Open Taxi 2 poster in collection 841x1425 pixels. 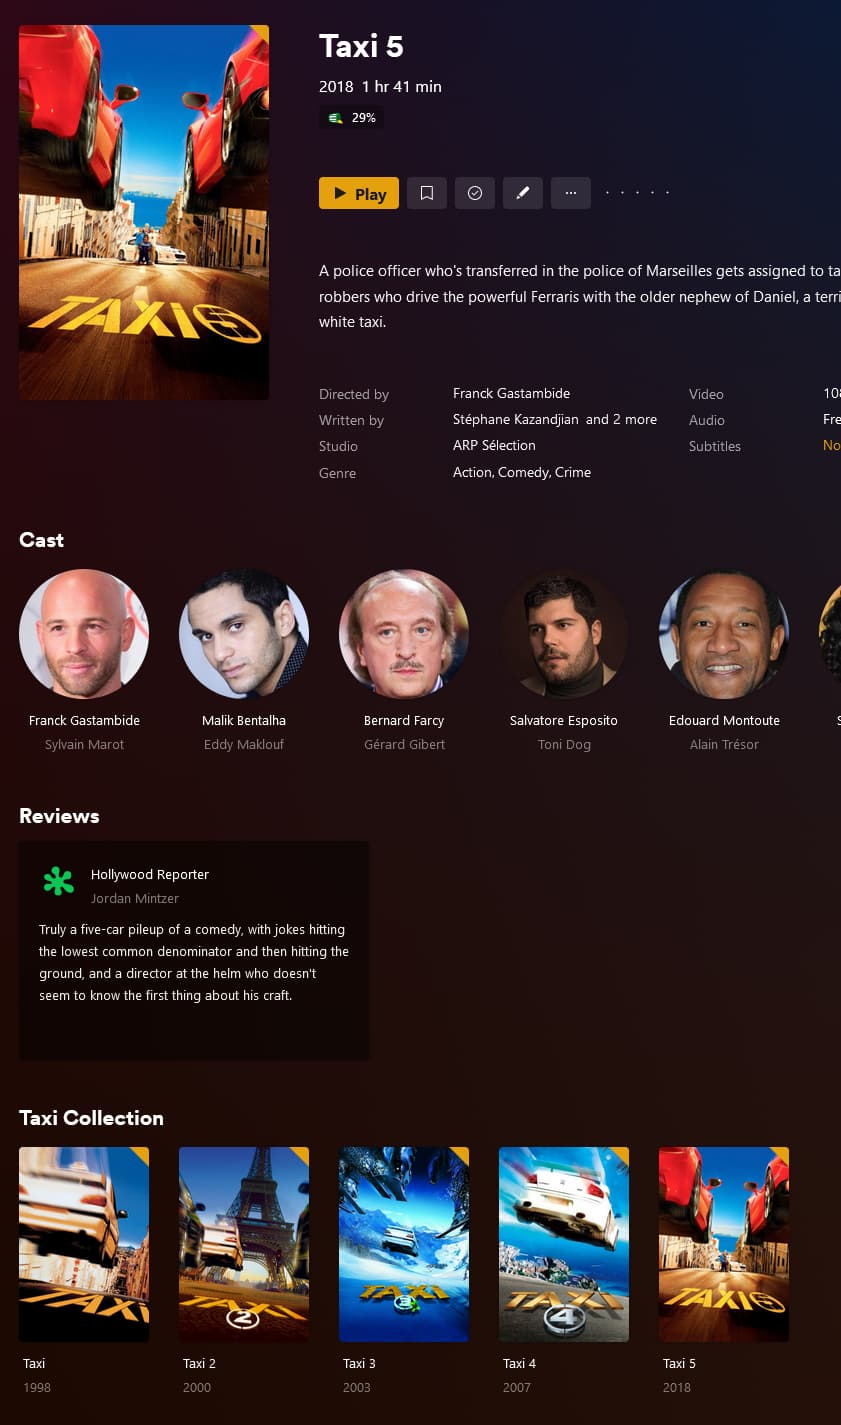point(244,1244)
